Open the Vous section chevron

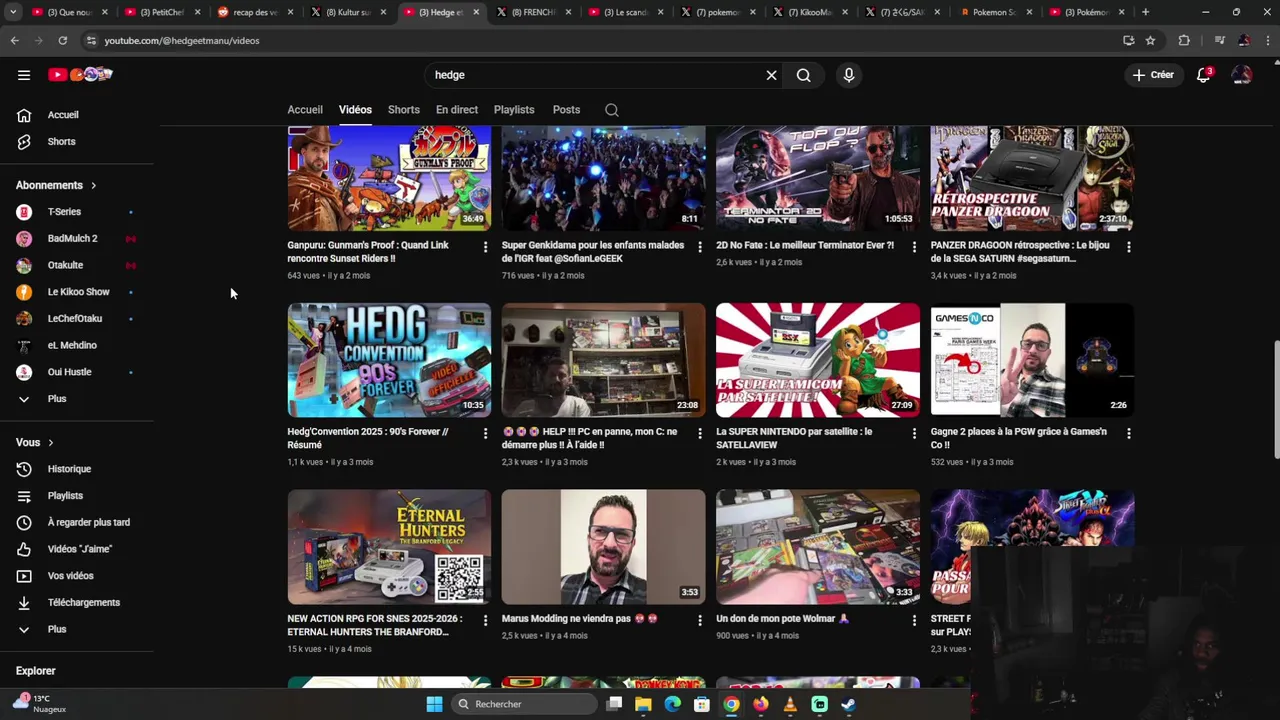(51, 443)
